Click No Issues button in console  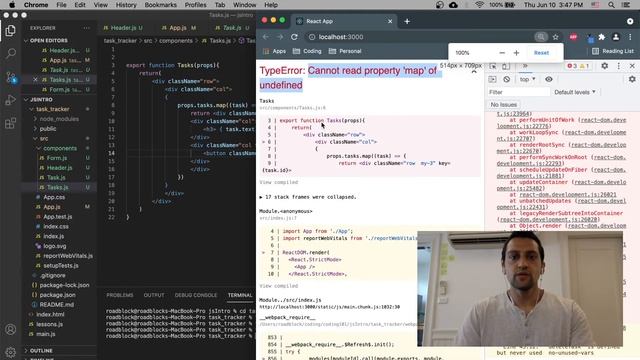[504, 105]
